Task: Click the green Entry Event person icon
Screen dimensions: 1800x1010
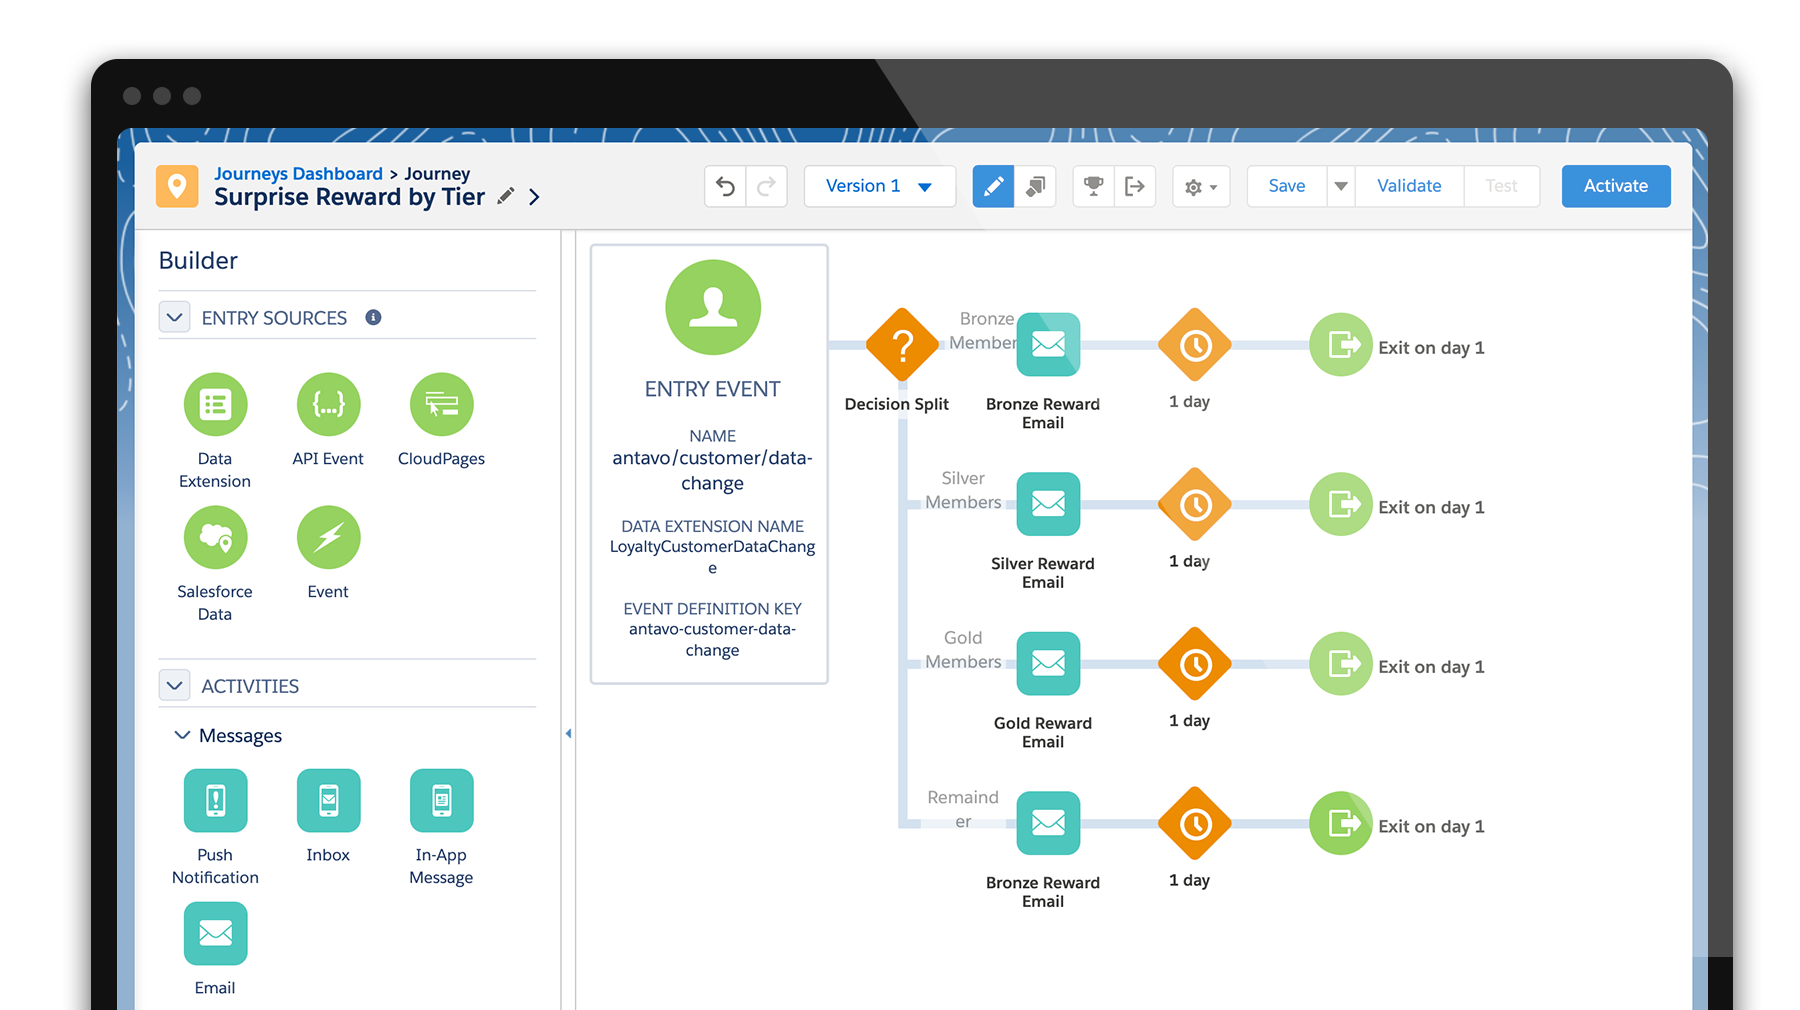Action: [x=713, y=307]
